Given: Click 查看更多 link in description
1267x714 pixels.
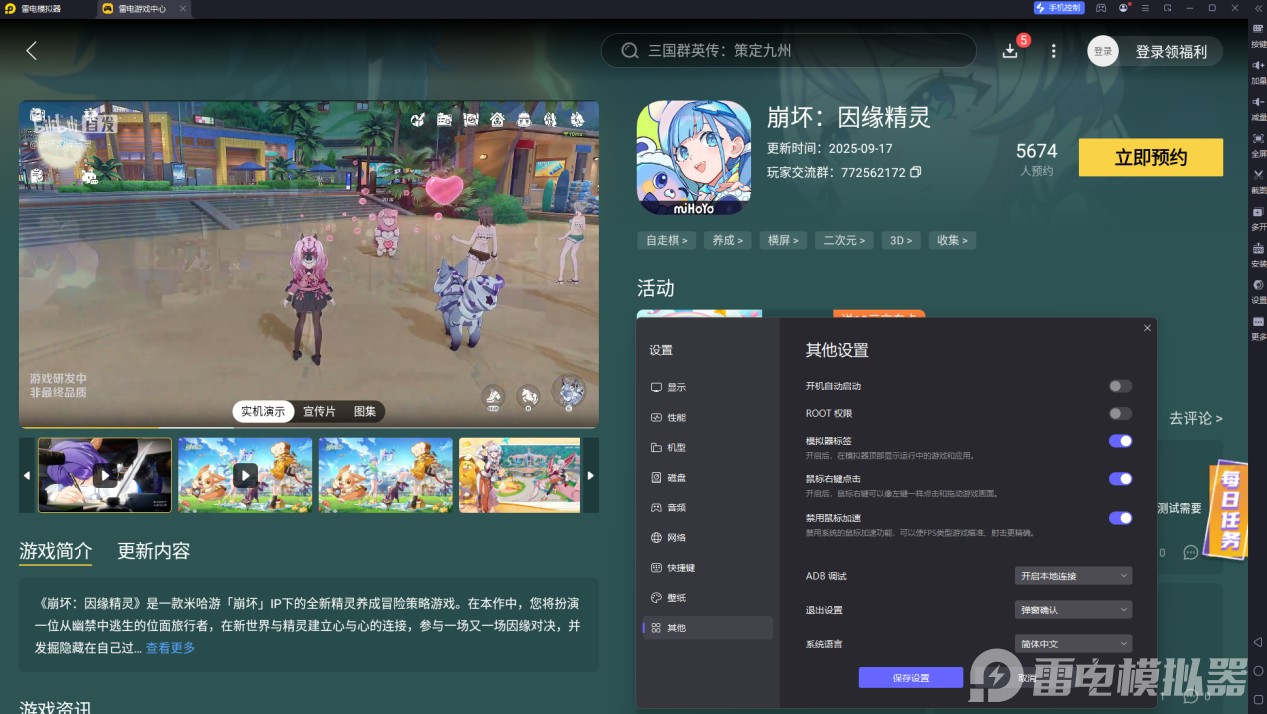Looking at the screenshot, I should [171, 648].
